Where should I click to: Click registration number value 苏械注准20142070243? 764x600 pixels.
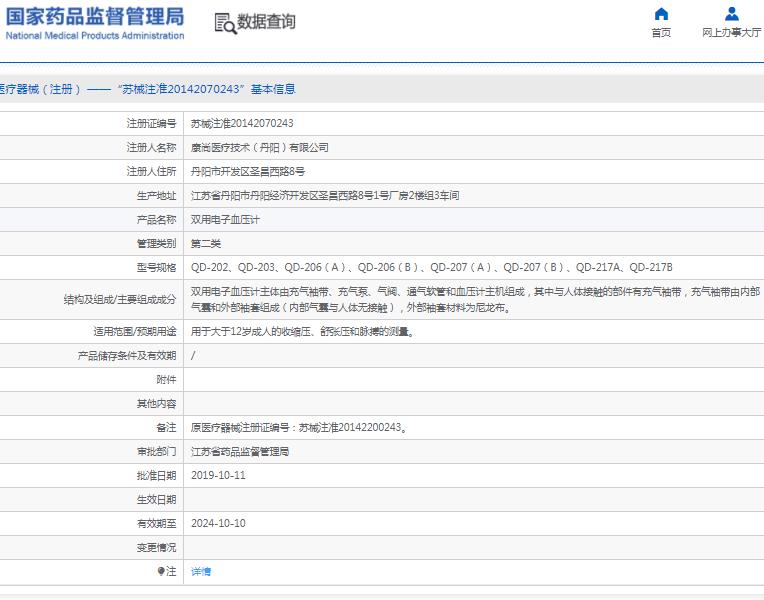point(242,123)
